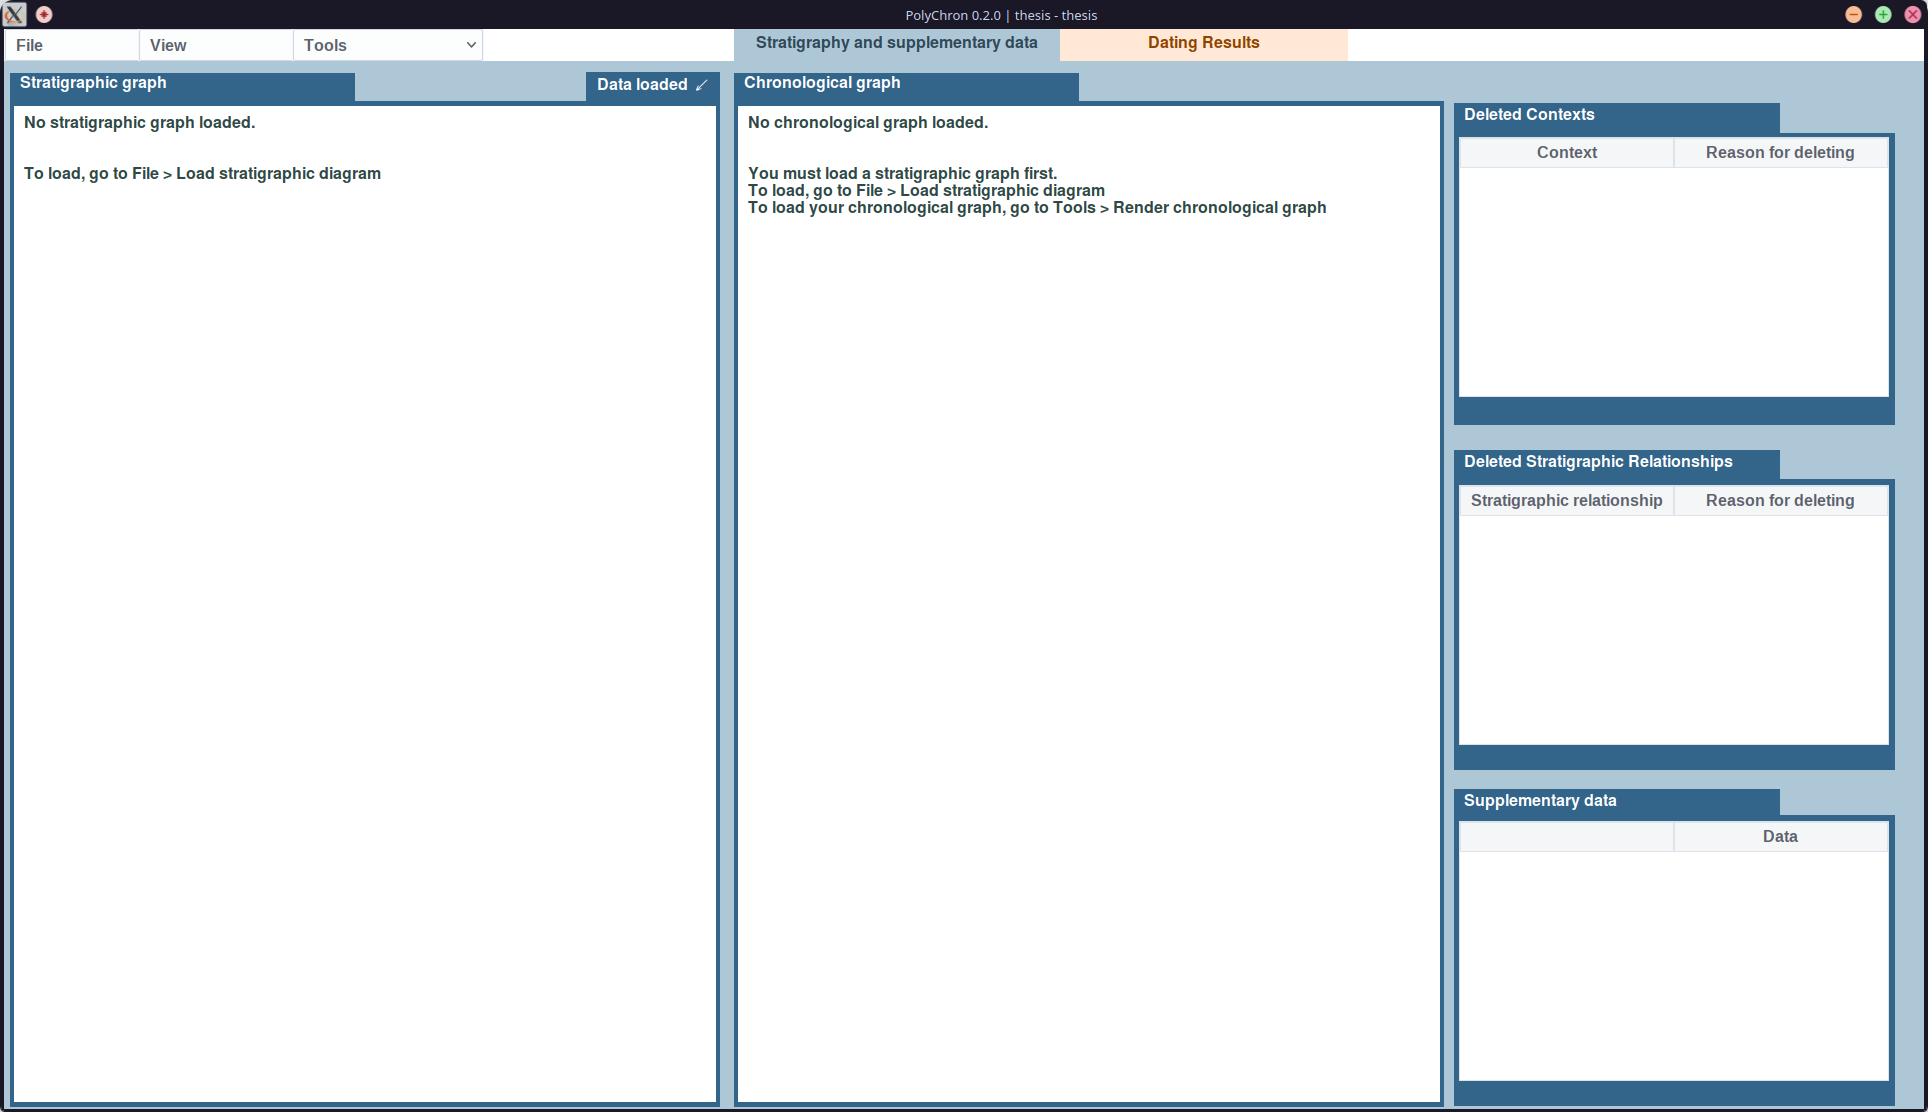Click the pencil icon beside Data loaded
1928x1112 pixels.
(x=702, y=85)
